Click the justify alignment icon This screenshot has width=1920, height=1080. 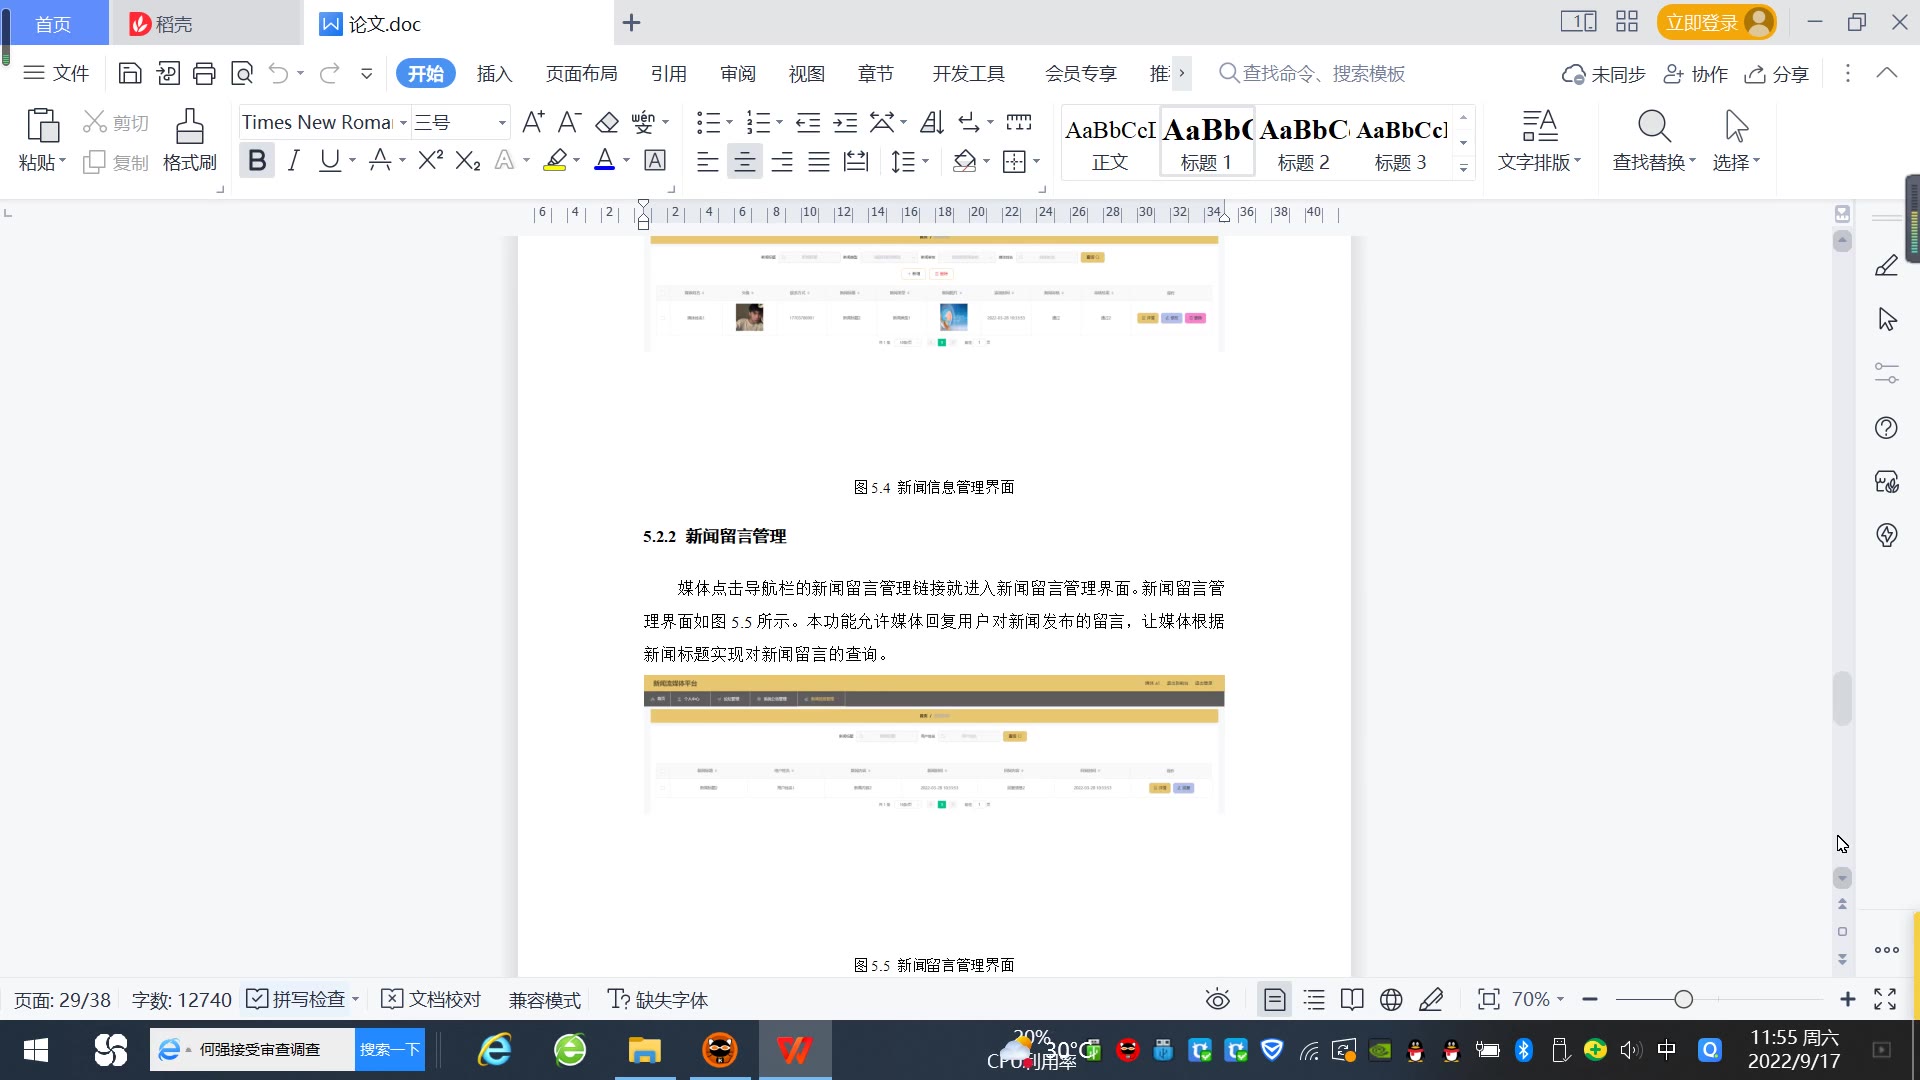point(819,161)
